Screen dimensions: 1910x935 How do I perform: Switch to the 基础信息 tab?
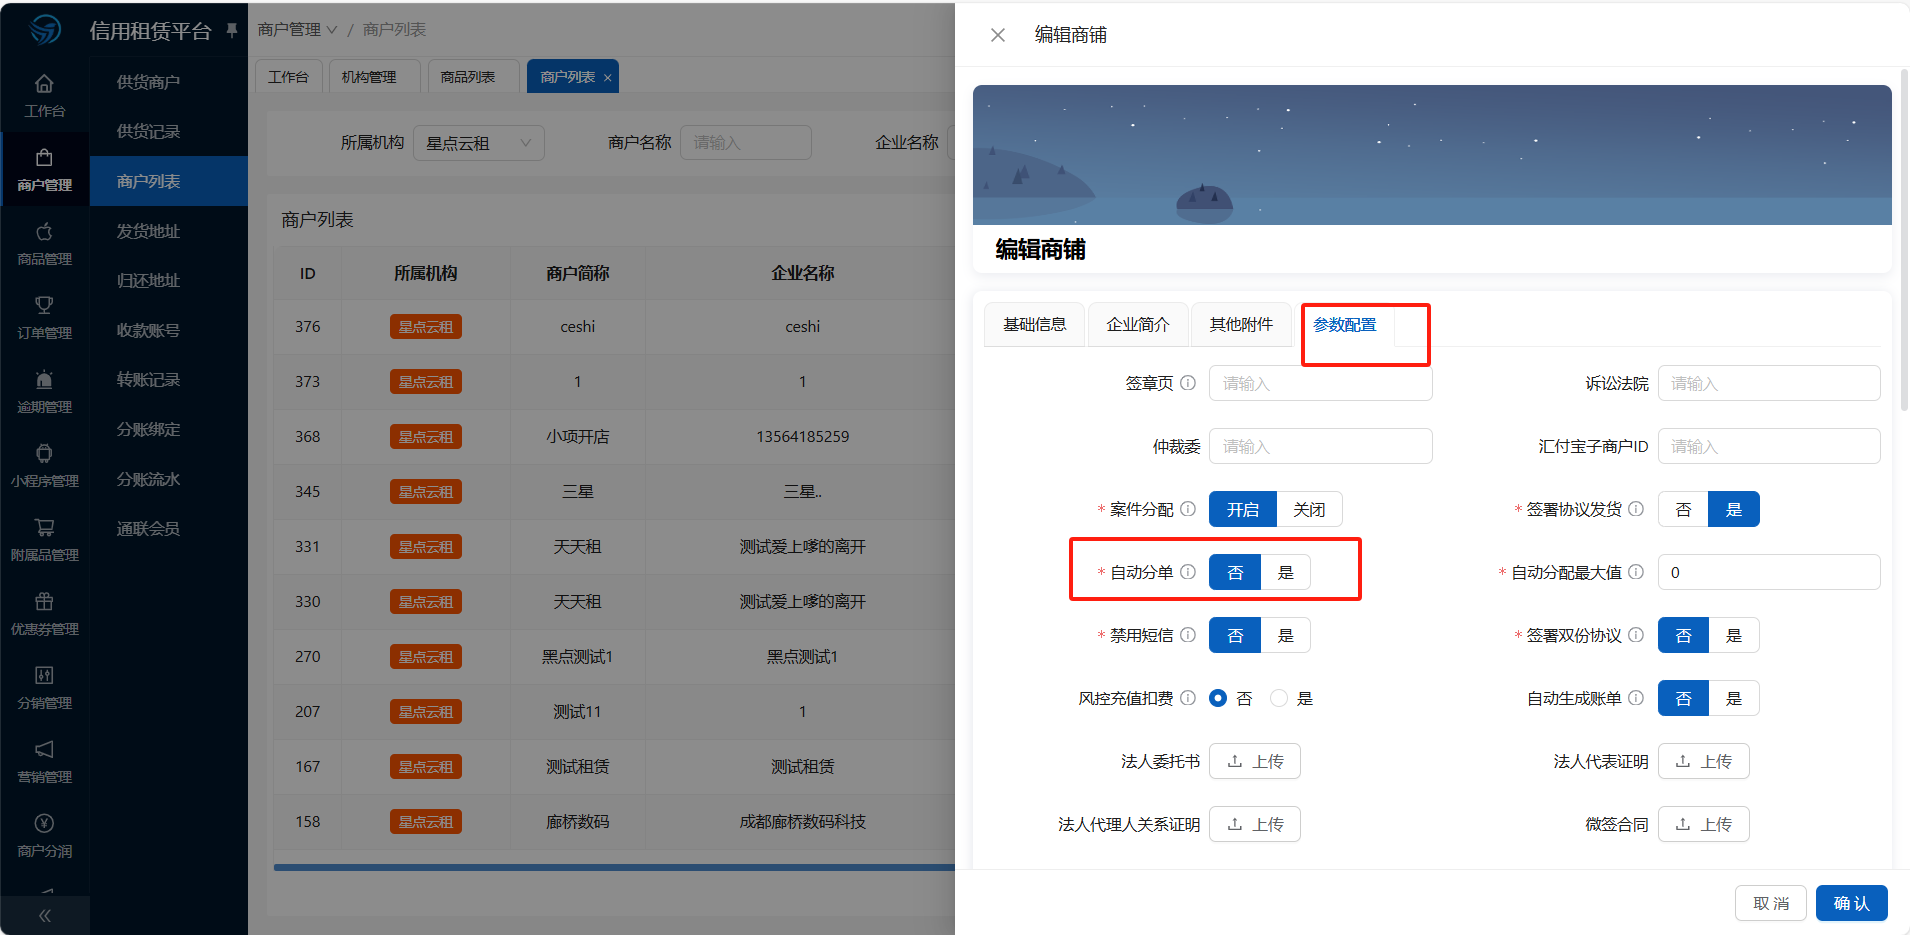[x=1035, y=324]
